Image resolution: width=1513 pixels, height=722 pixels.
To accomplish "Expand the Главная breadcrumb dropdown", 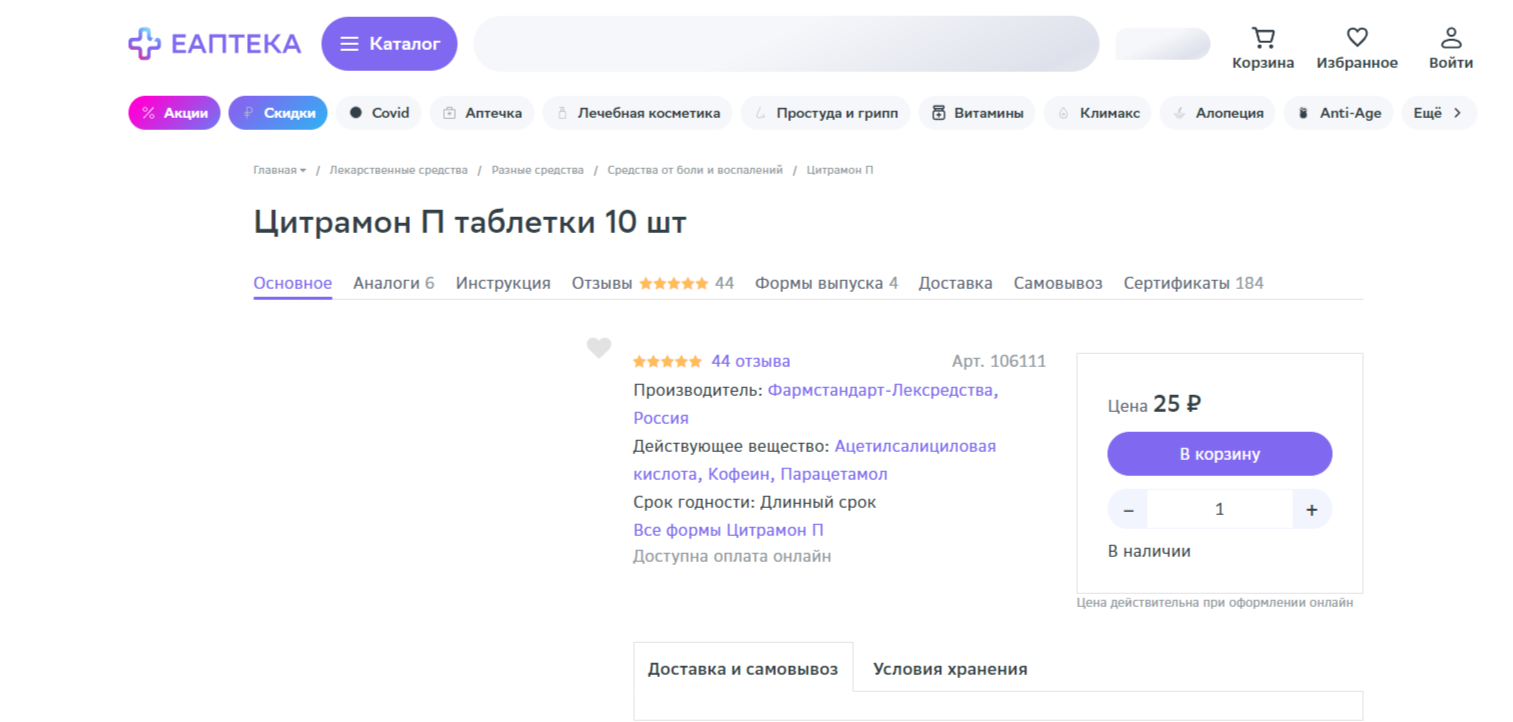I will [x=280, y=170].
